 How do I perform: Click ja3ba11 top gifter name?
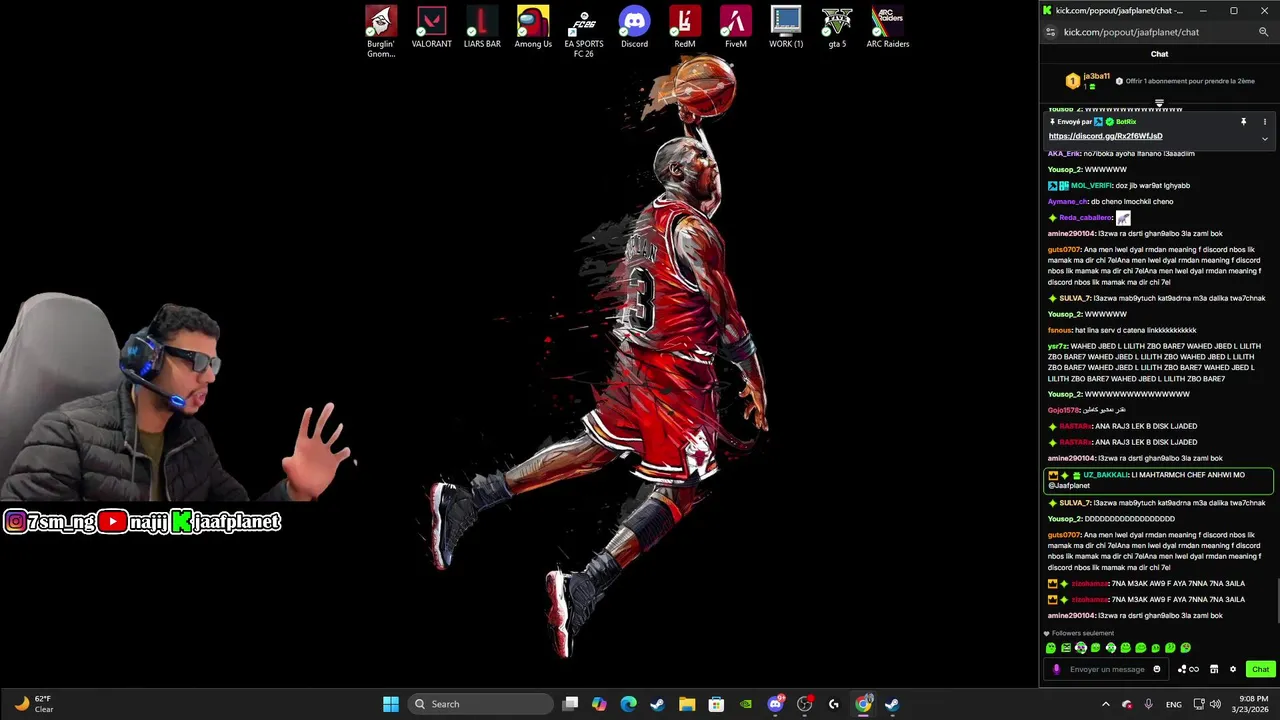point(1096,76)
